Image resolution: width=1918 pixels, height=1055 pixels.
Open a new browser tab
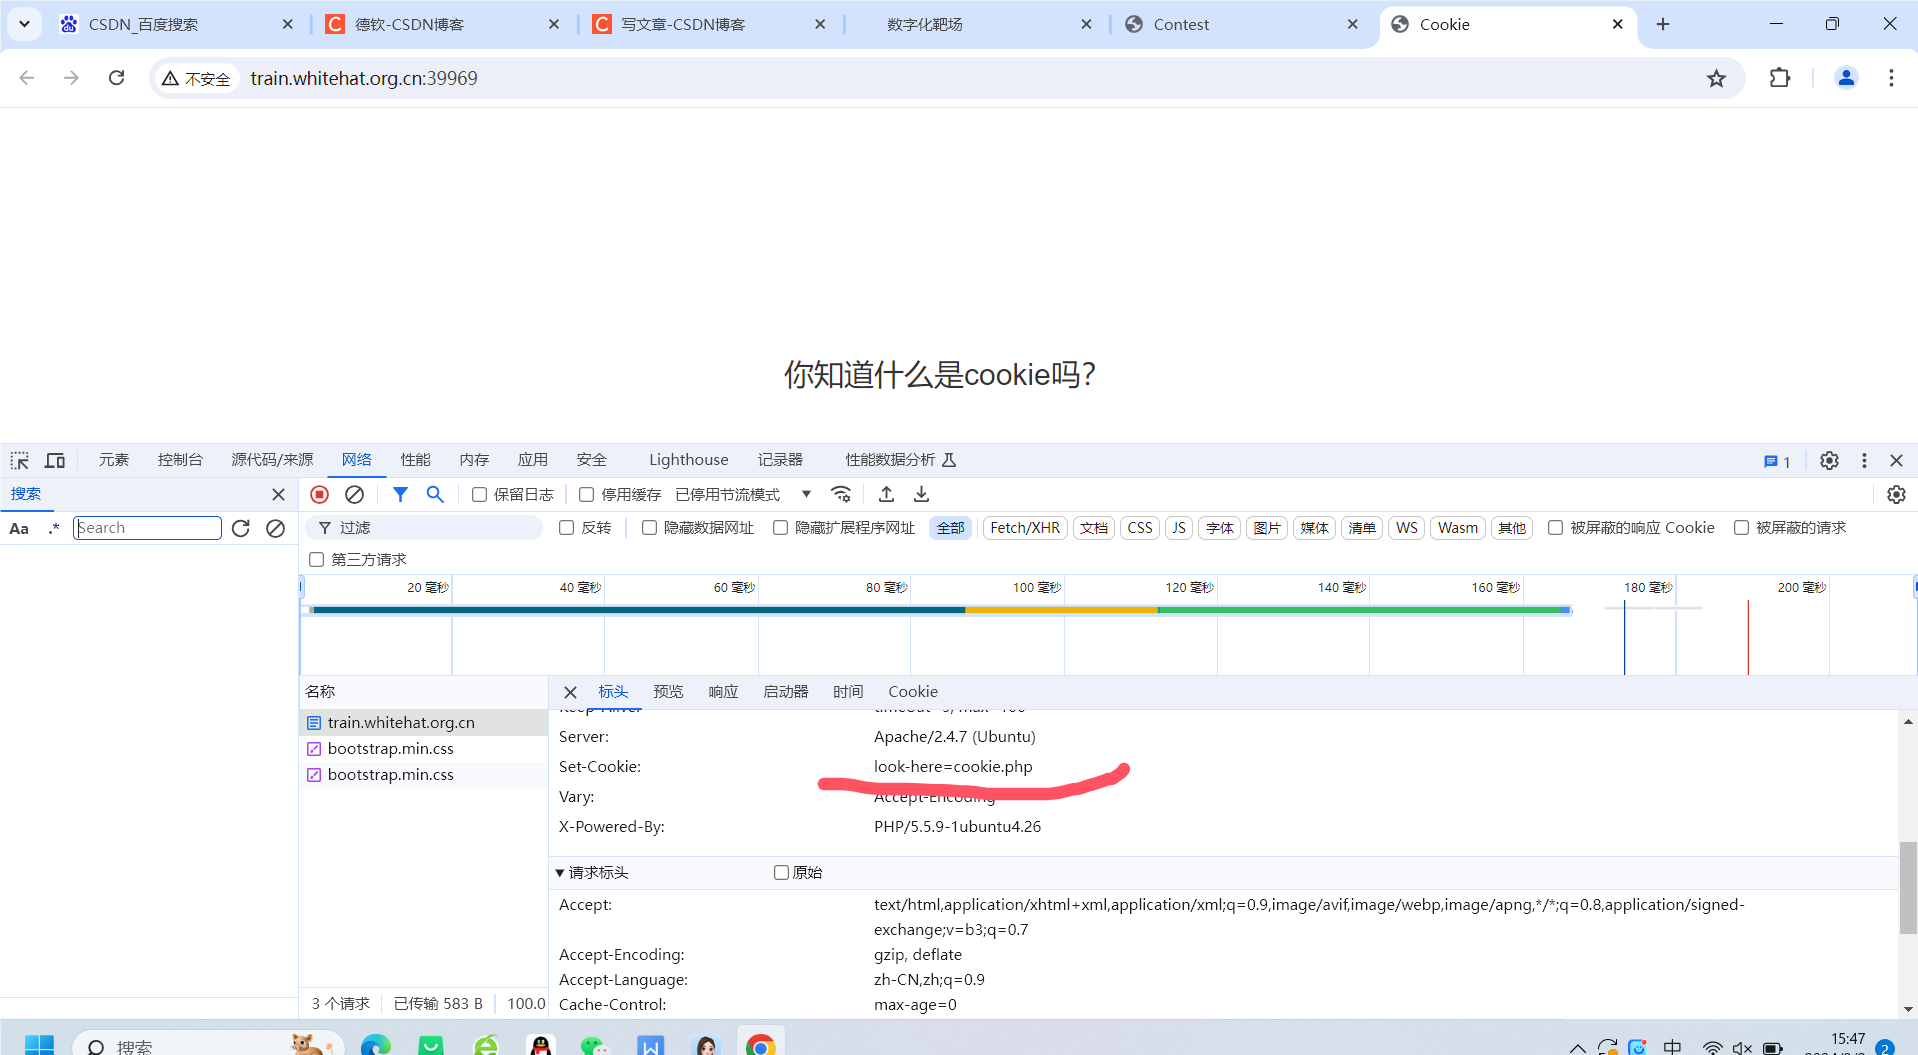pos(1663,24)
